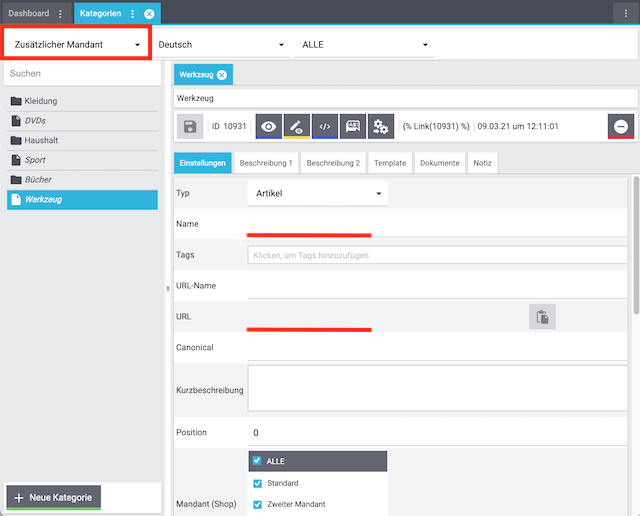Screen dimensions: 640x516
Task: Click the gears settings icon
Action: (380, 126)
